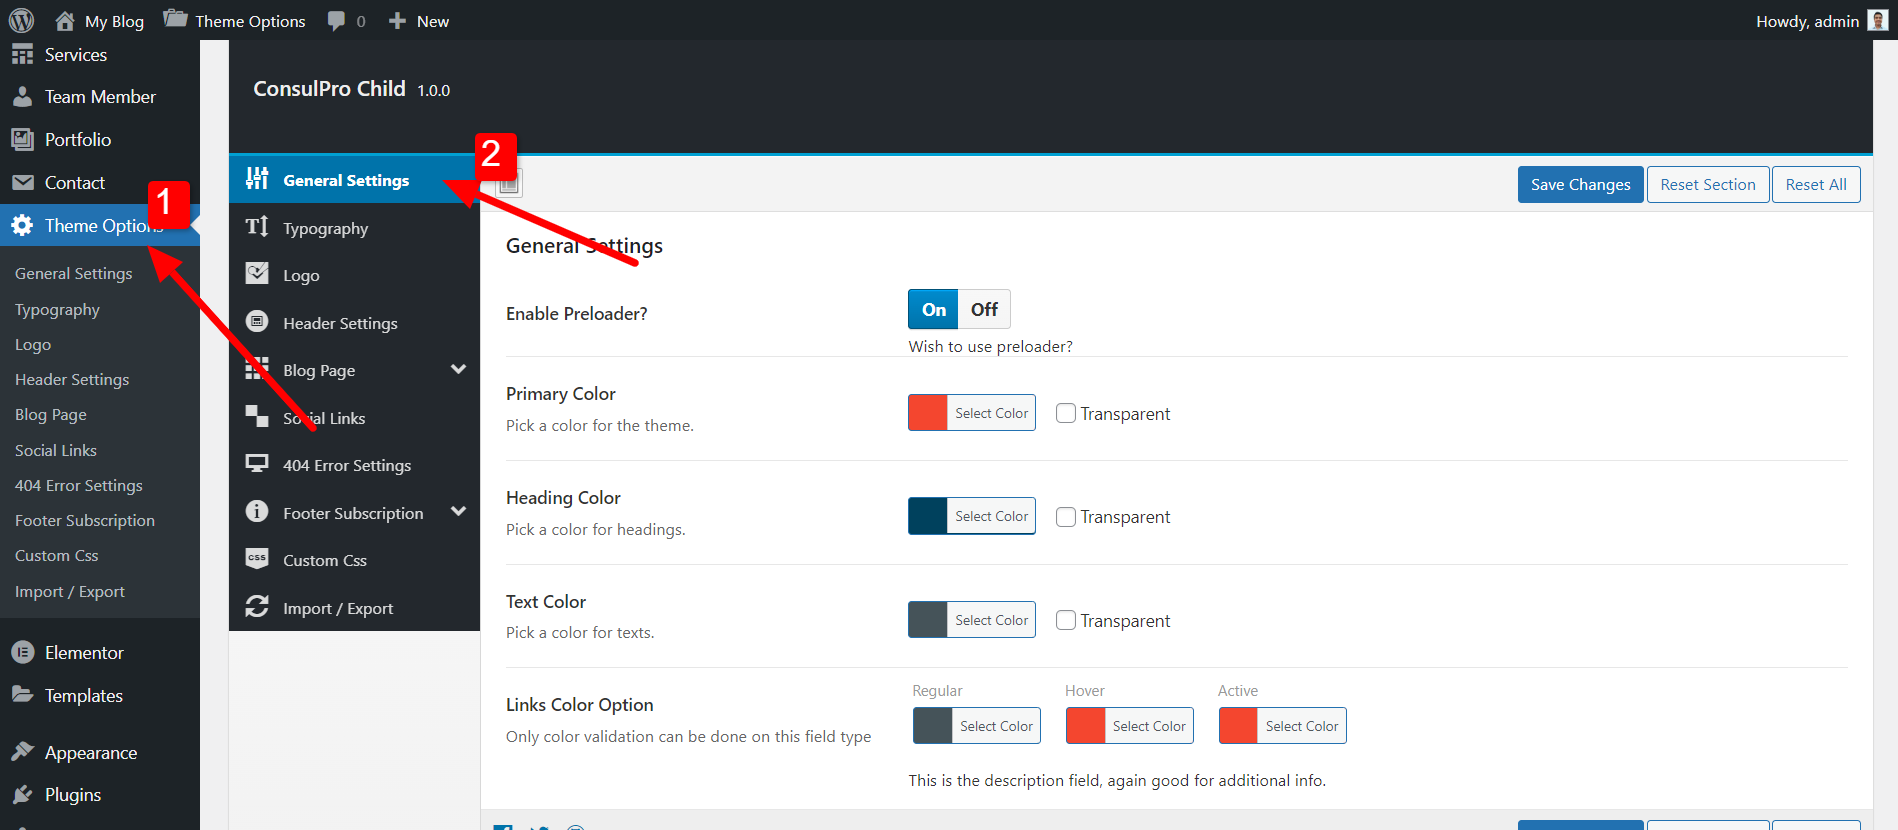Click the Save Changes button
This screenshot has width=1898, height=830.
coord(1580,184)
